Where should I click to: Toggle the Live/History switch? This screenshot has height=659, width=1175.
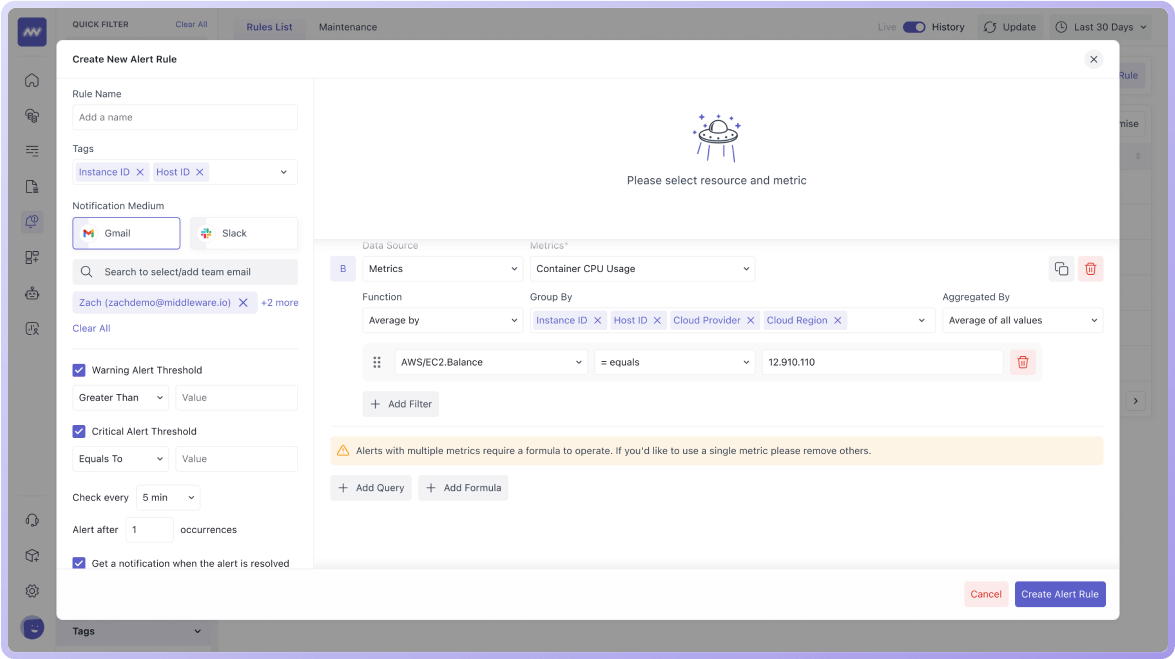913,27
